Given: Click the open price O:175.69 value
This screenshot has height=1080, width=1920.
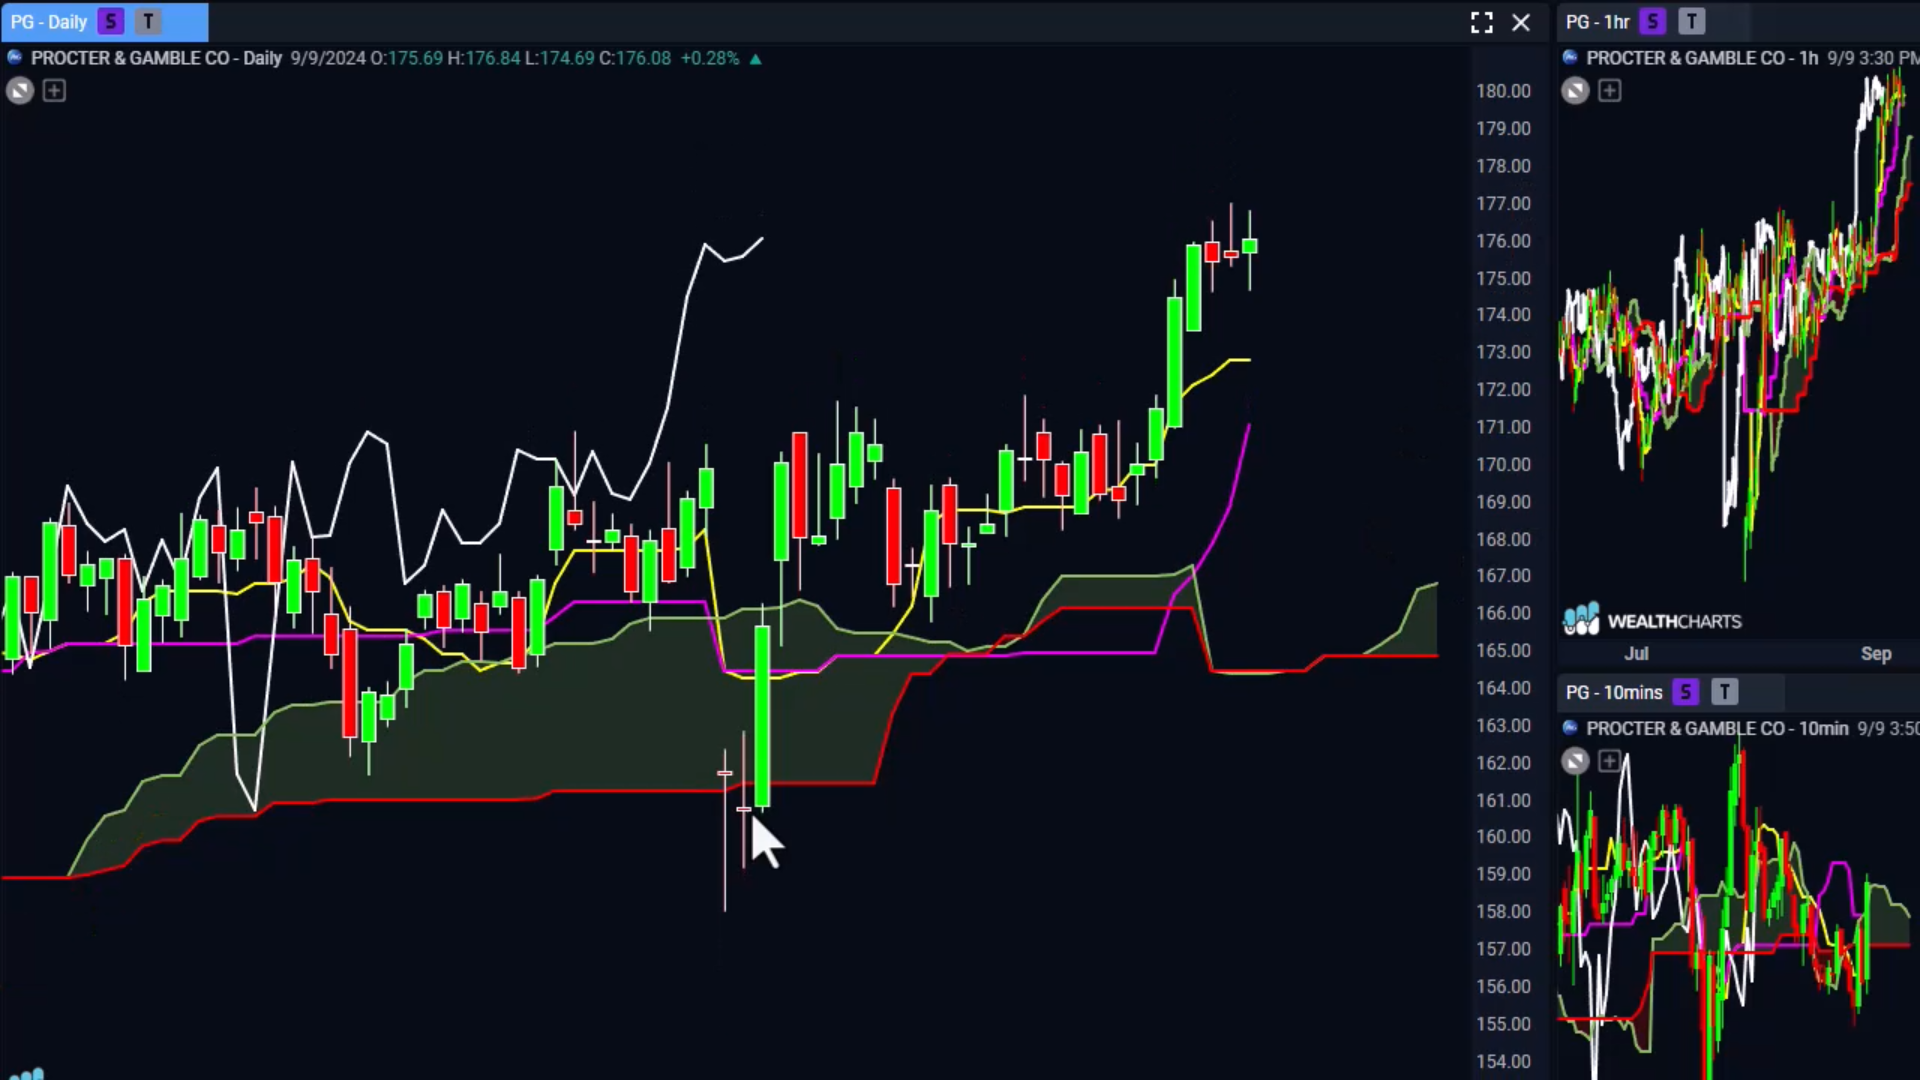Looking at the screenshot, I should (407, 58).
